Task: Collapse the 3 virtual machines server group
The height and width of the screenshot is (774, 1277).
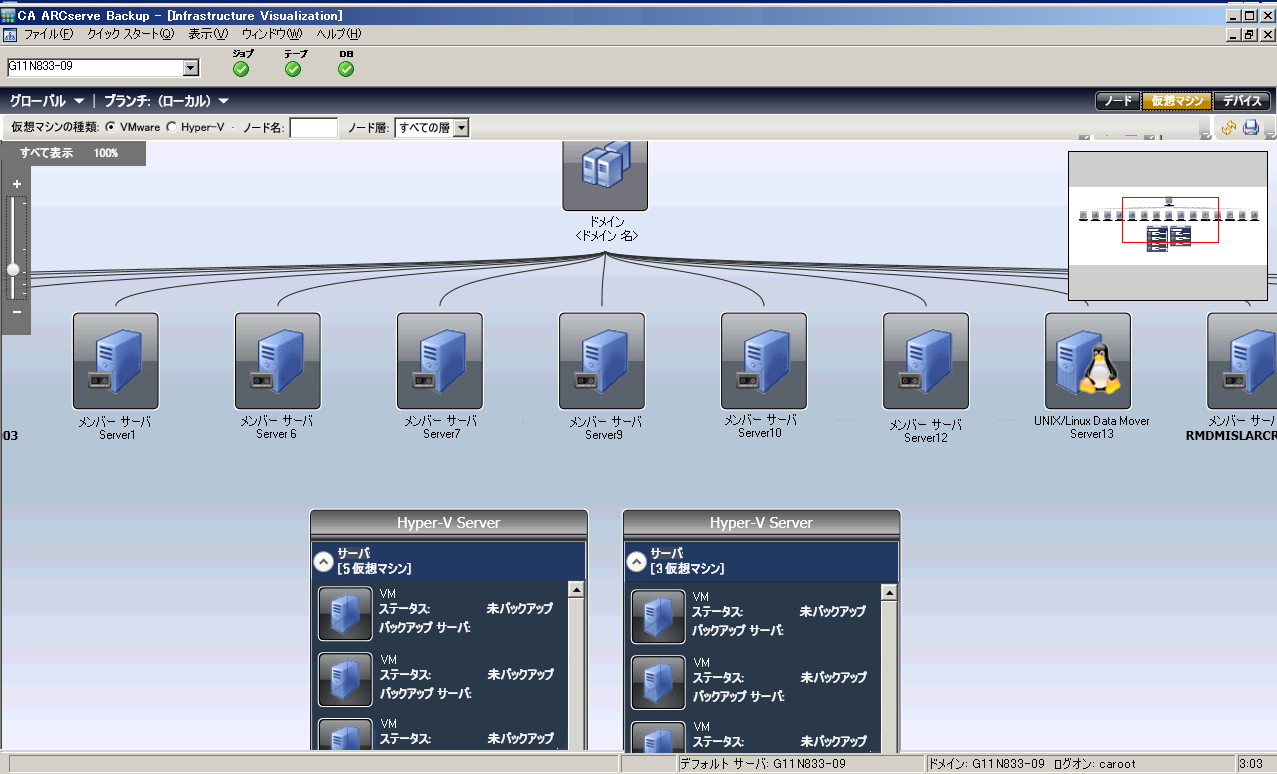Action: [x=637, y=561]
